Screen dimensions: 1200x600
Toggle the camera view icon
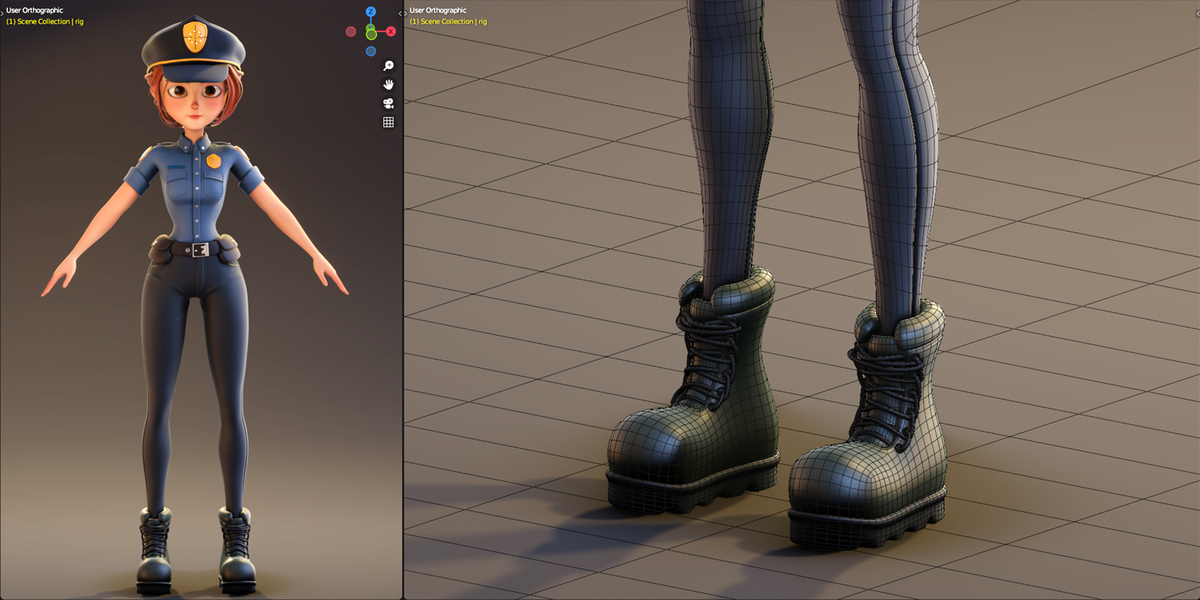[x=388, y=103]
